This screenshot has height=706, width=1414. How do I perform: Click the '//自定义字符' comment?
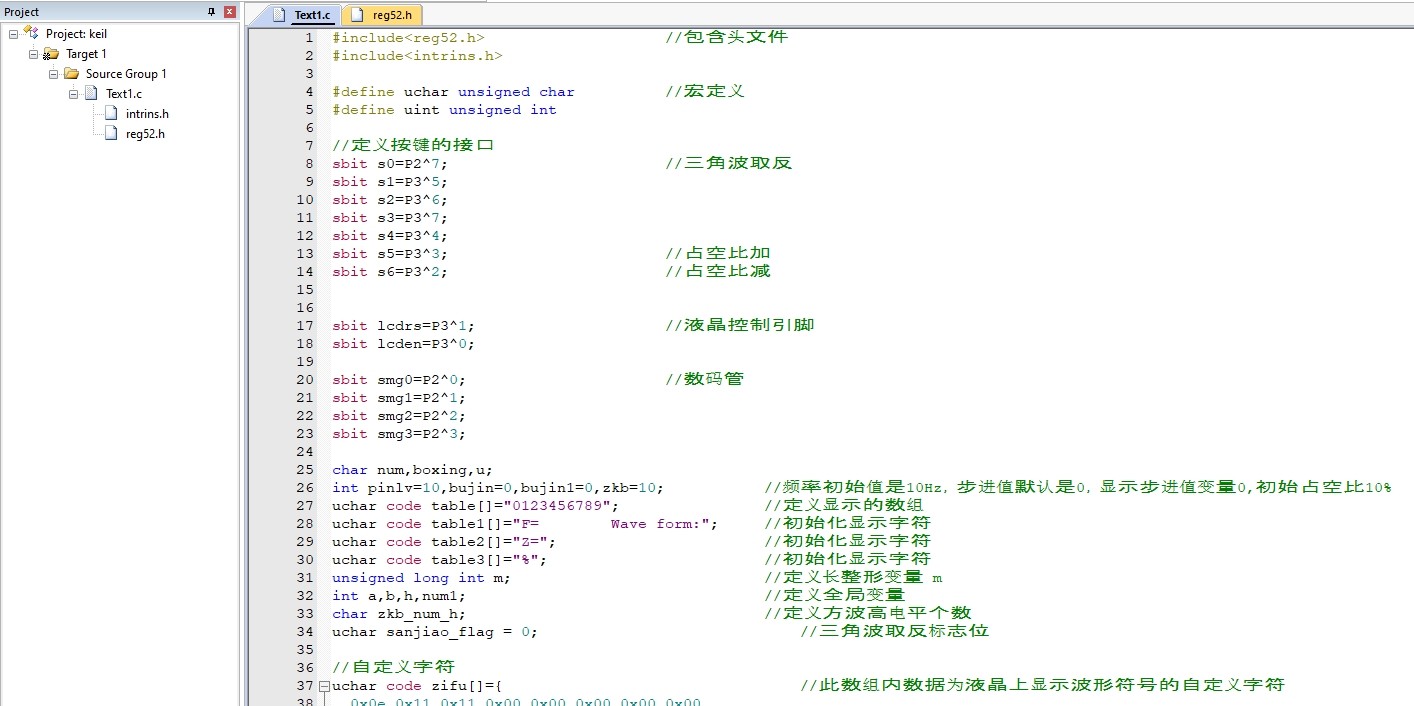coord(394,668)
